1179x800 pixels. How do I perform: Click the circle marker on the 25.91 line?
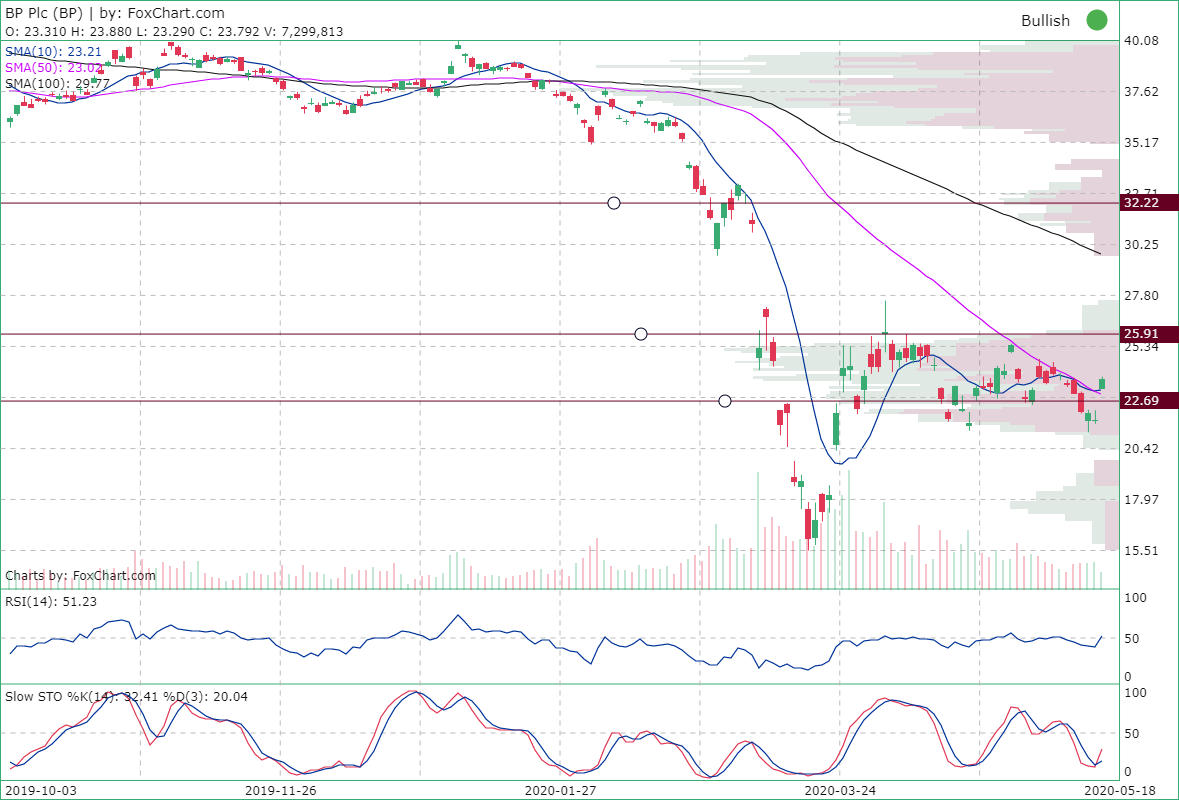[x=641, y=333]
